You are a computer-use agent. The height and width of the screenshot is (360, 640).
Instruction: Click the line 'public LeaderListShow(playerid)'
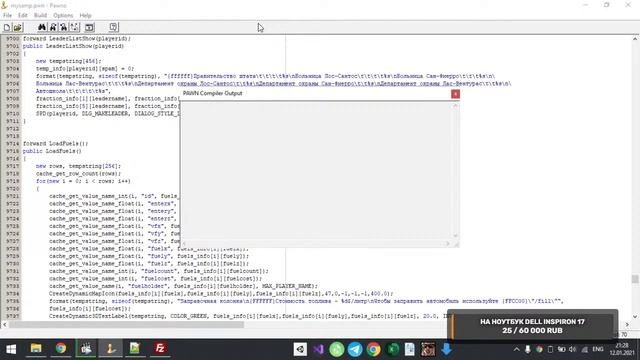pyautogui.click(x=73, y=46)
